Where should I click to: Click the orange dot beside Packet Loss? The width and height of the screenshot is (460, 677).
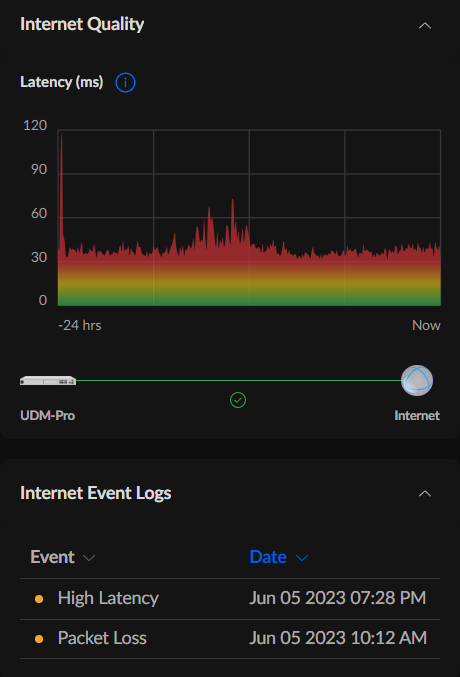pos(39,639)
